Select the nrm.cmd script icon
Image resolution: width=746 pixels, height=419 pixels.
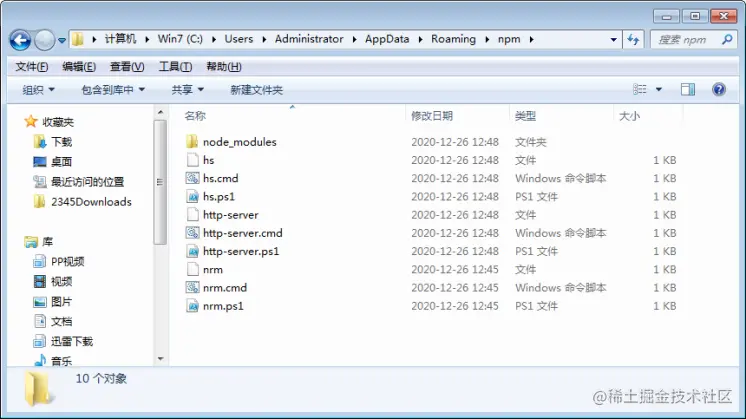point(192,287)
